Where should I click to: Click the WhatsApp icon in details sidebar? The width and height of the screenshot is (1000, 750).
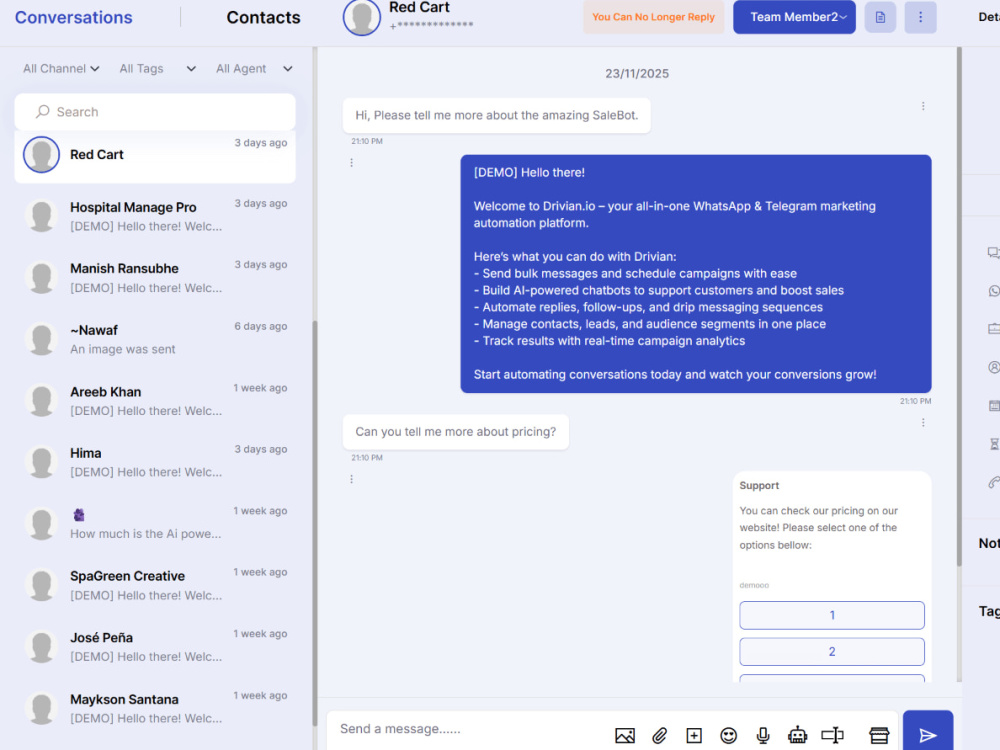[x=994, y=291]
